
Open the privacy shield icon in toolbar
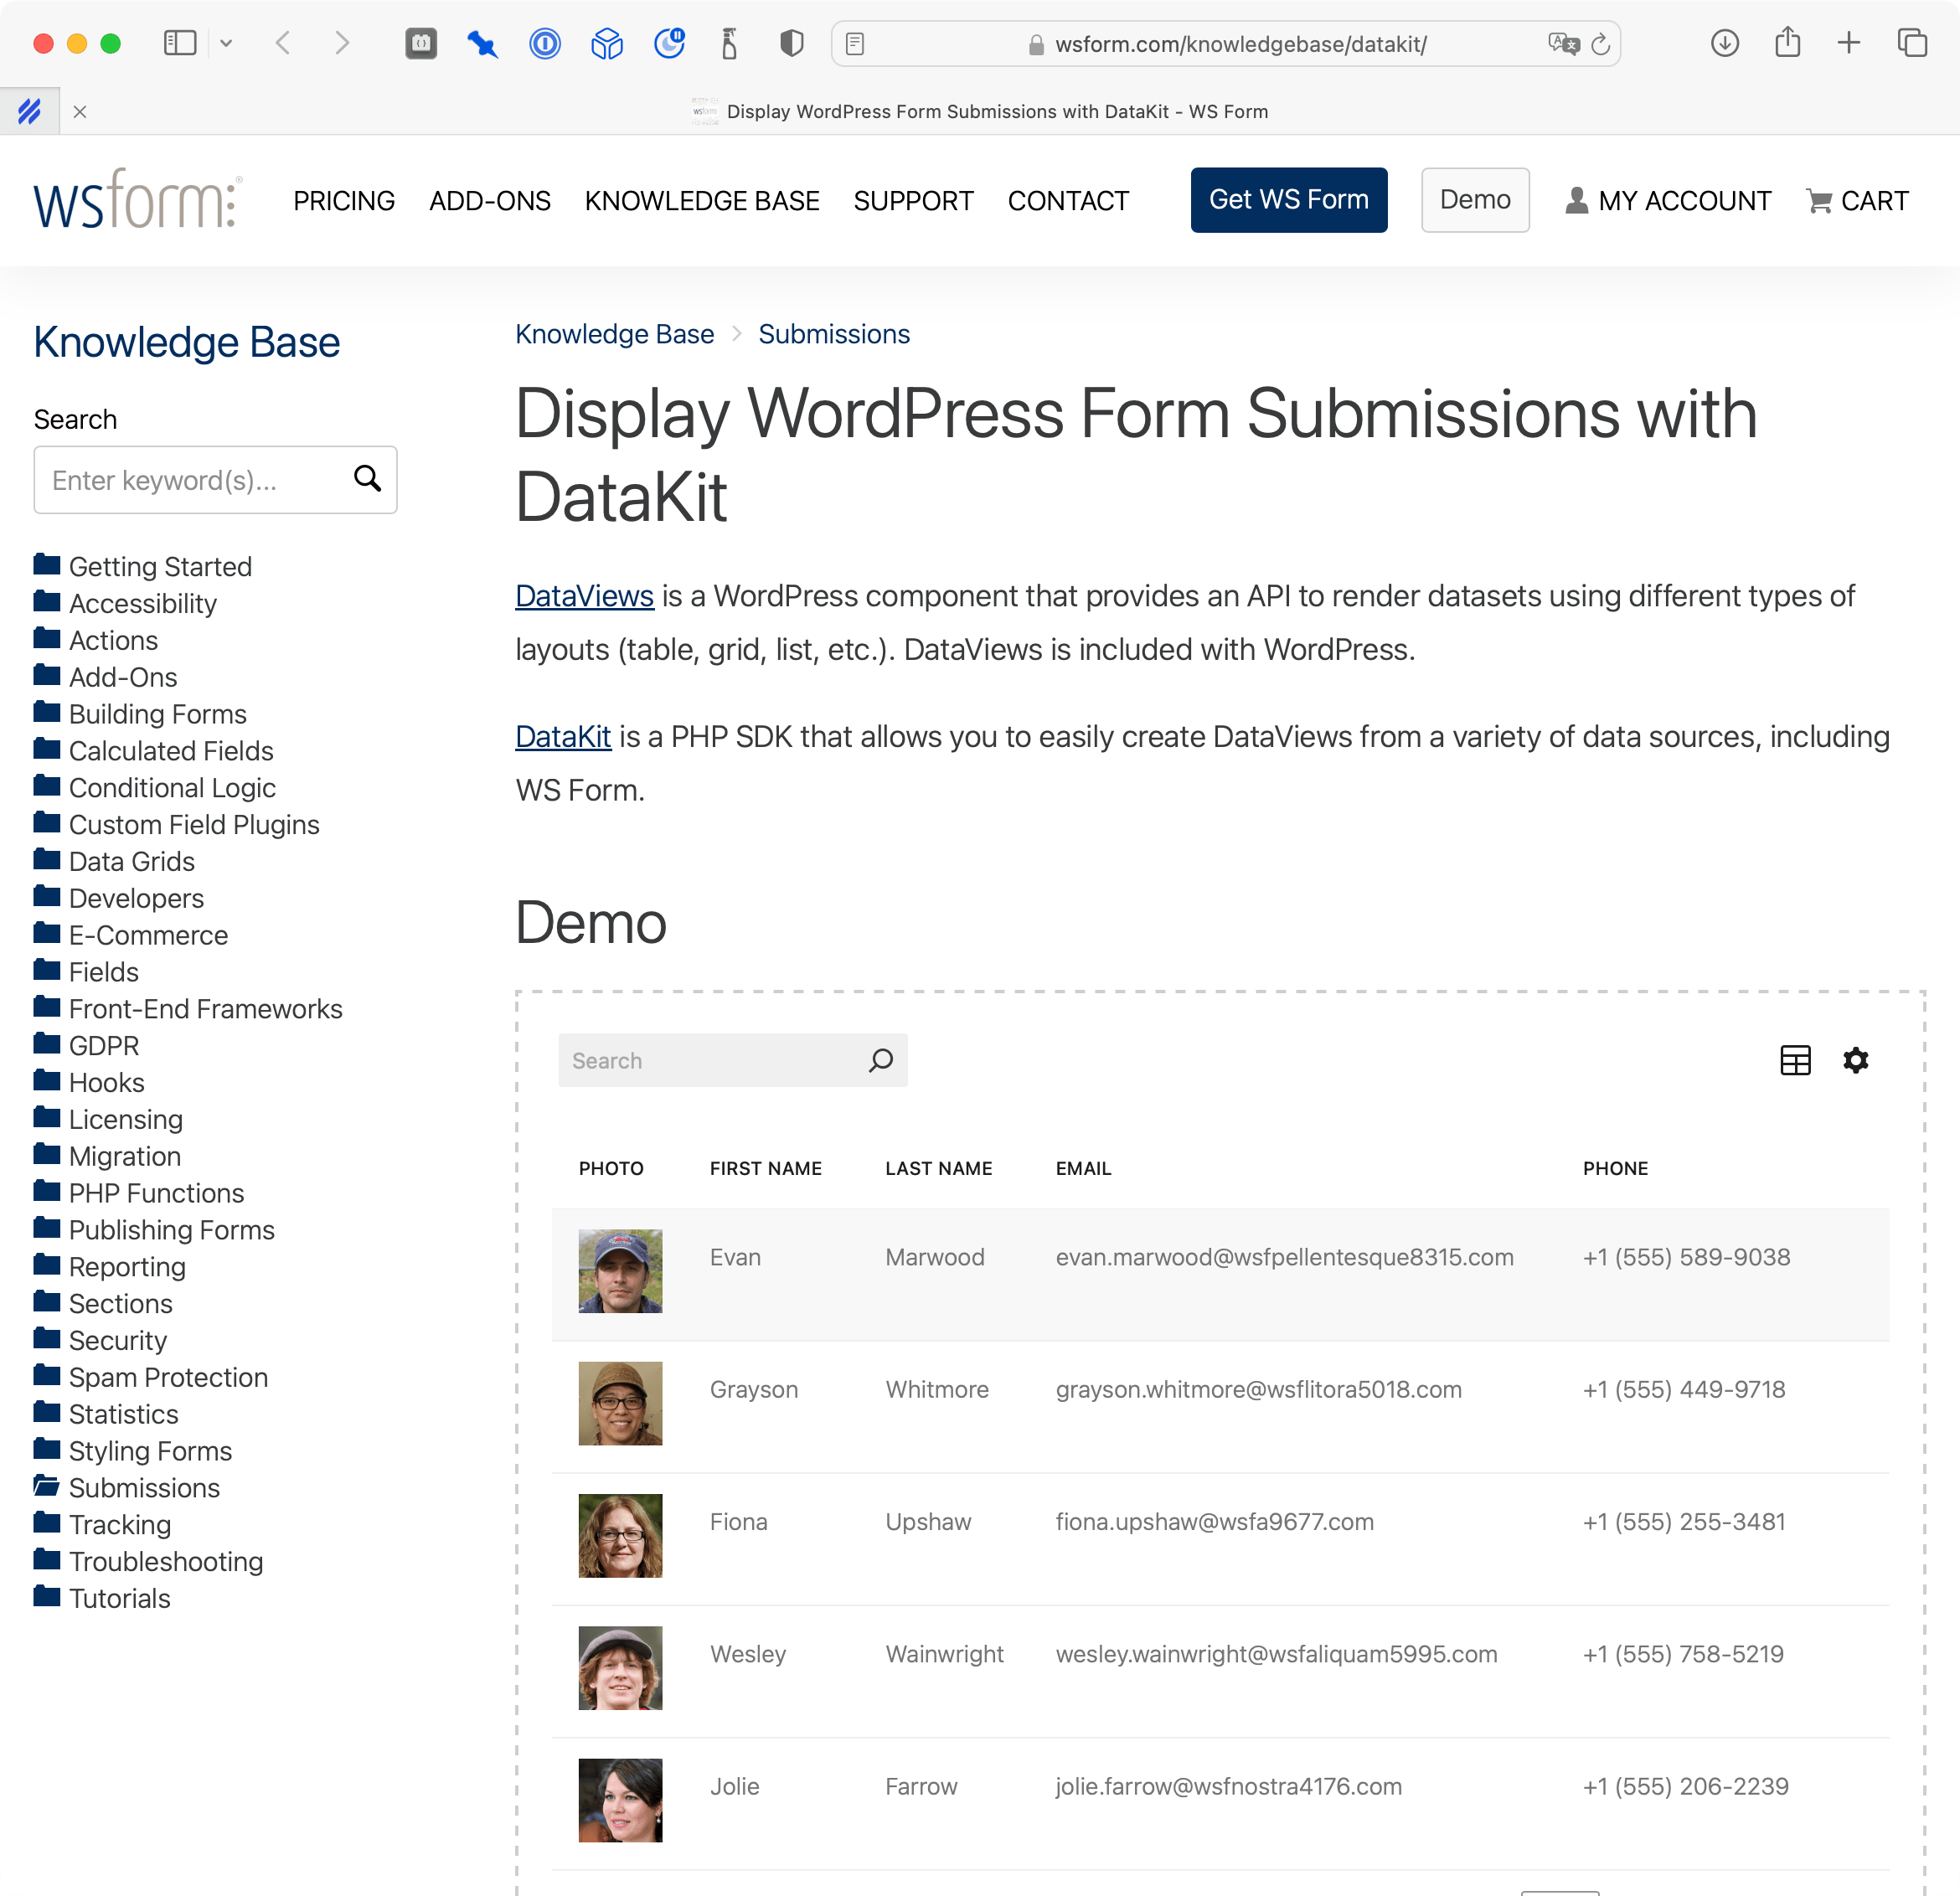(x=791, y=43)
